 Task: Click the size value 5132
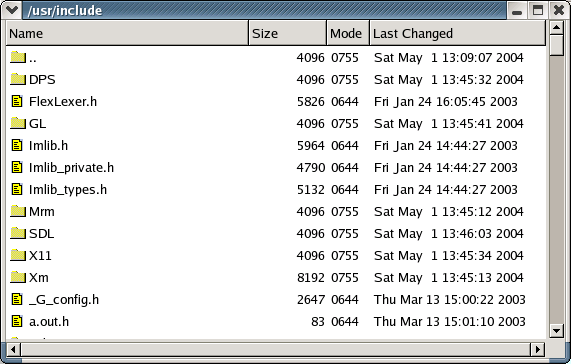point(311,190)
